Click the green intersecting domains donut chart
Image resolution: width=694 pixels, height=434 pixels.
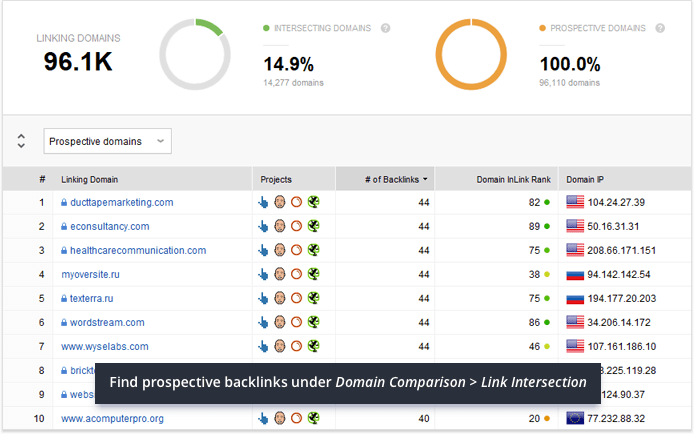[195, 54]
